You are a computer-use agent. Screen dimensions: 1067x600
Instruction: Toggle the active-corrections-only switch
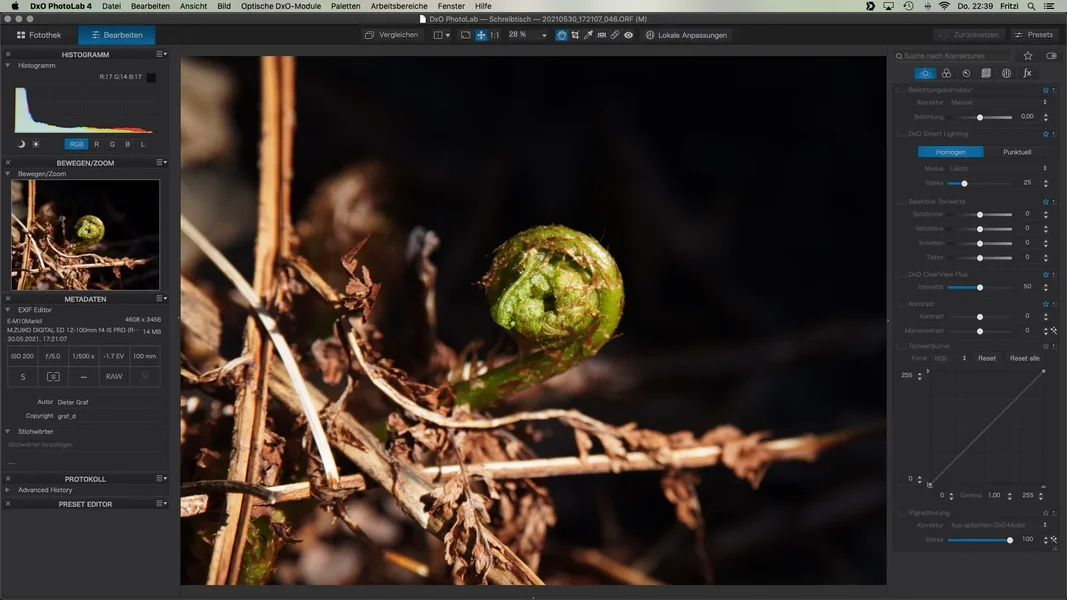pyautogui.click(x=1051, y=56)
